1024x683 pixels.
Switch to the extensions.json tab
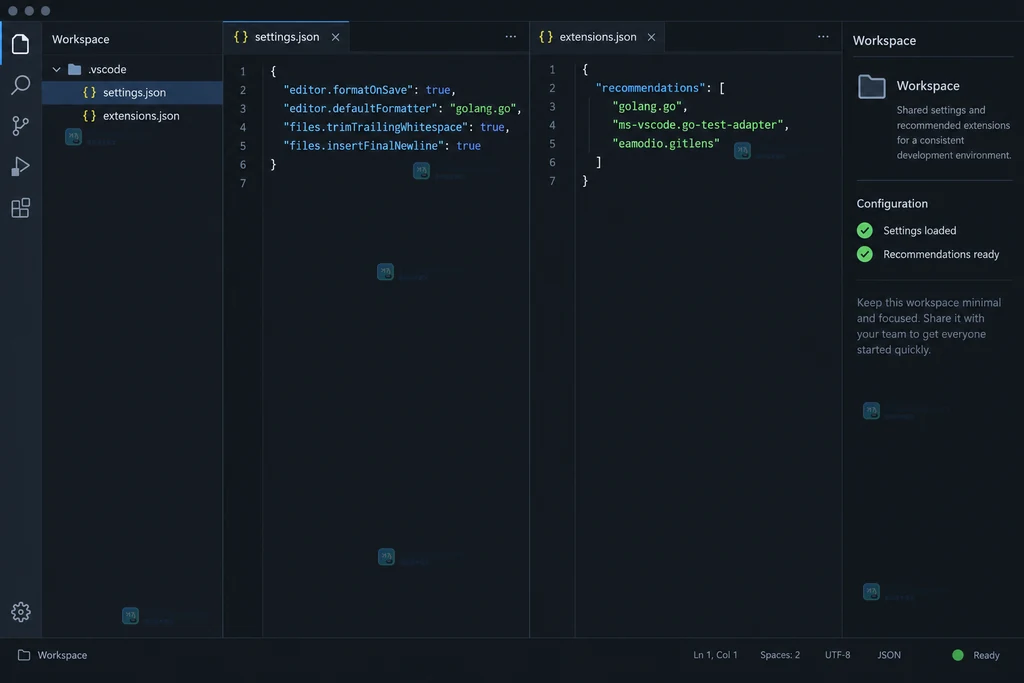tap(597, 37)
